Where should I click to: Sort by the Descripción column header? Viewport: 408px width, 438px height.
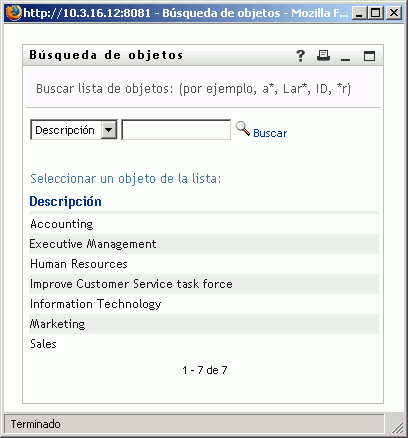[x=65, y=202]
